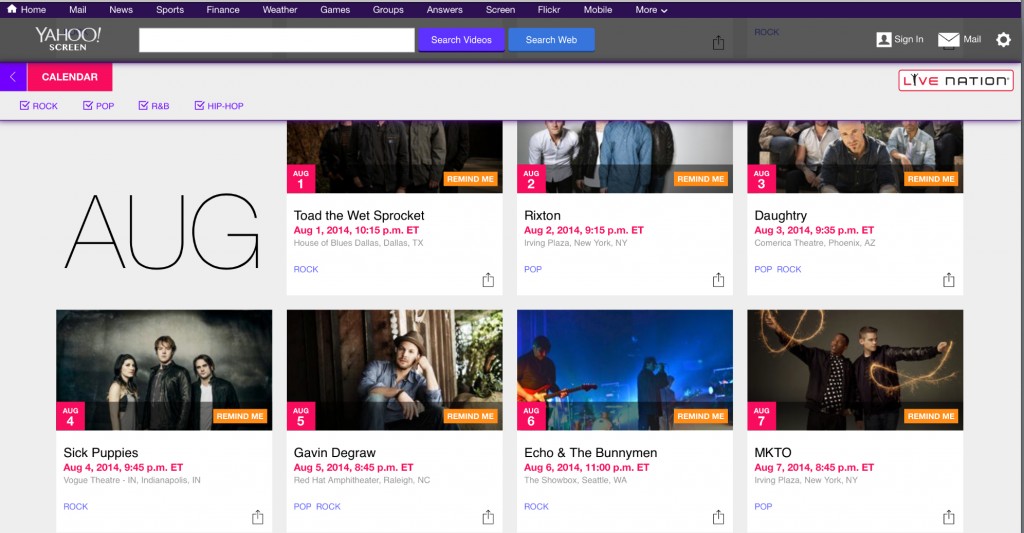This screenshot has height=533, width=1024.
Task: Open Gavin Degraw photo thumbnail
Action: [394, 370]
